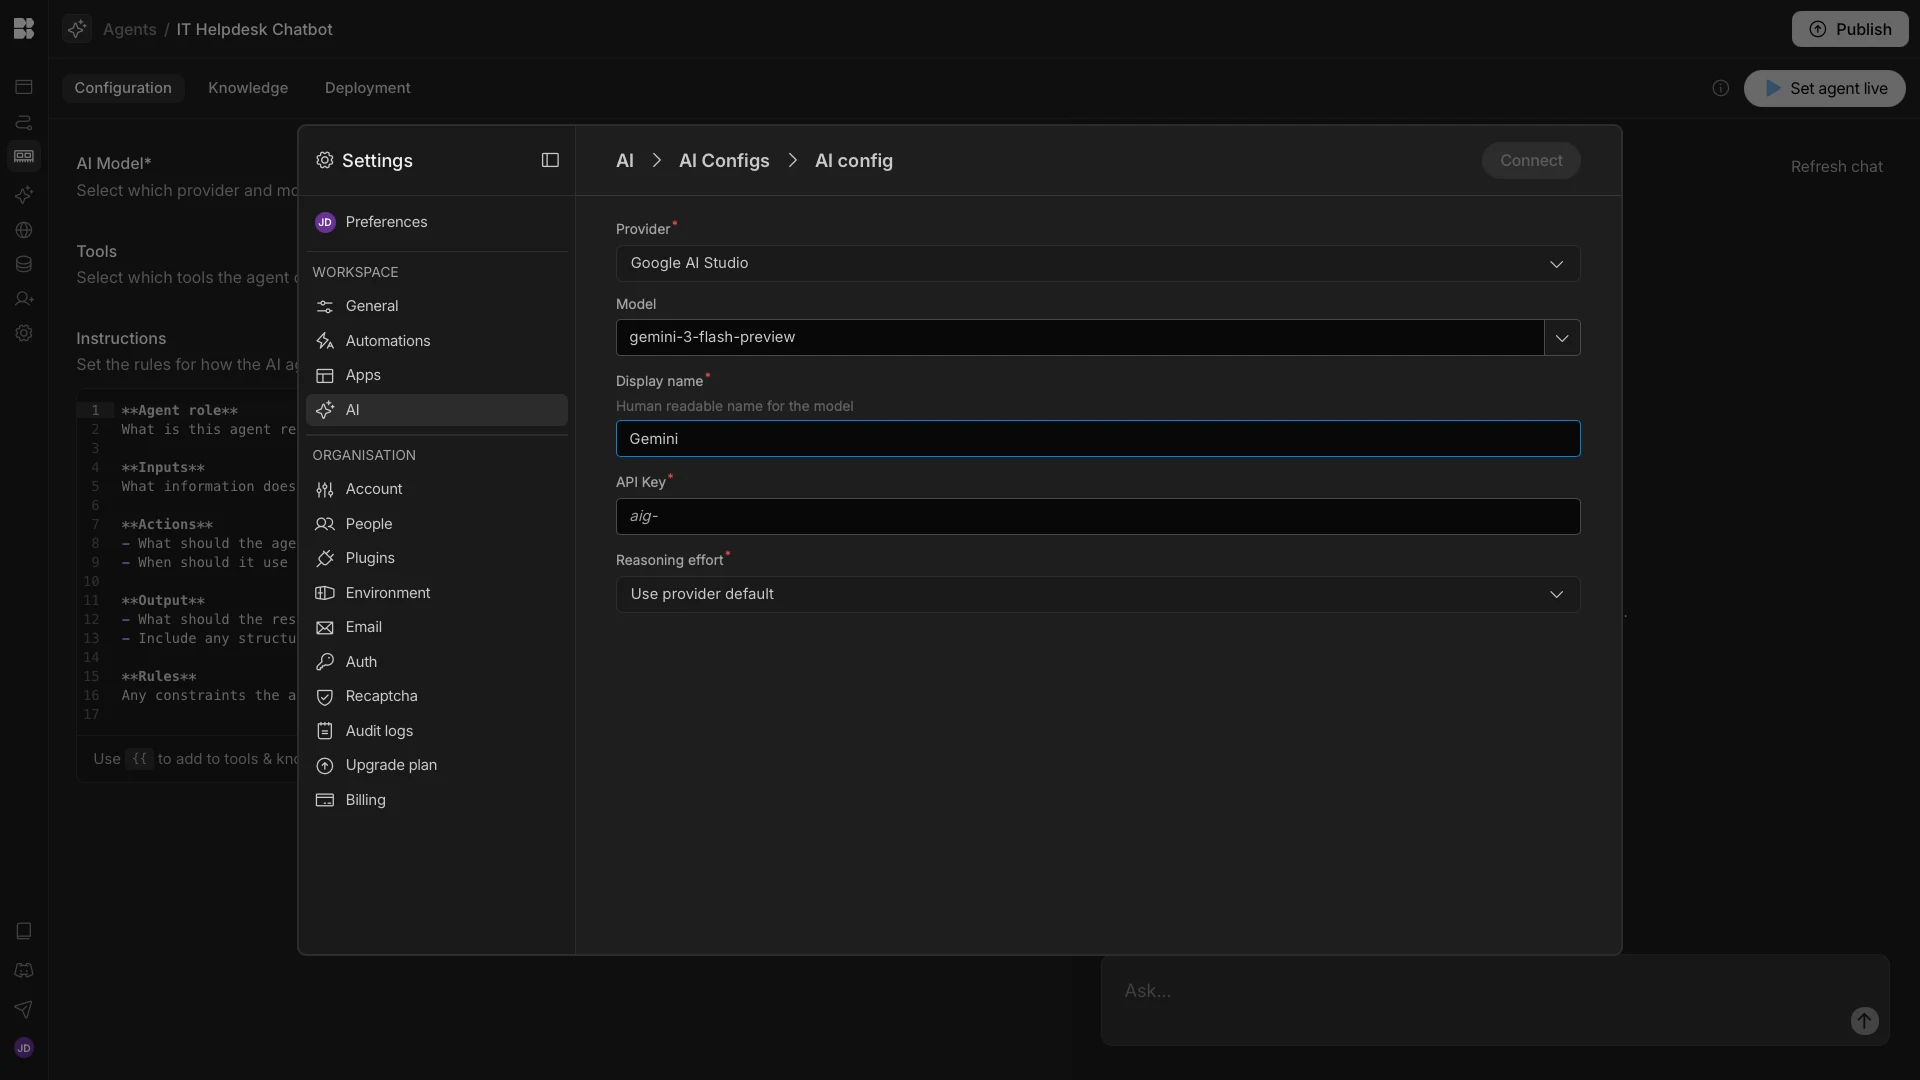The width and height of the screenshot is (1920, 1080).
Task: Click the Connect button
Action: click(x=1530, y=161)
